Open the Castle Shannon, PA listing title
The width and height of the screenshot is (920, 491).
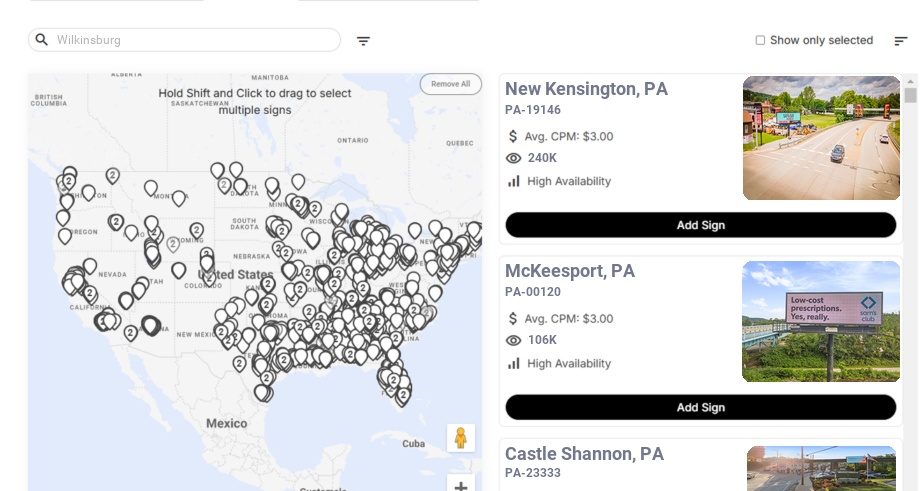pos(584,454)
